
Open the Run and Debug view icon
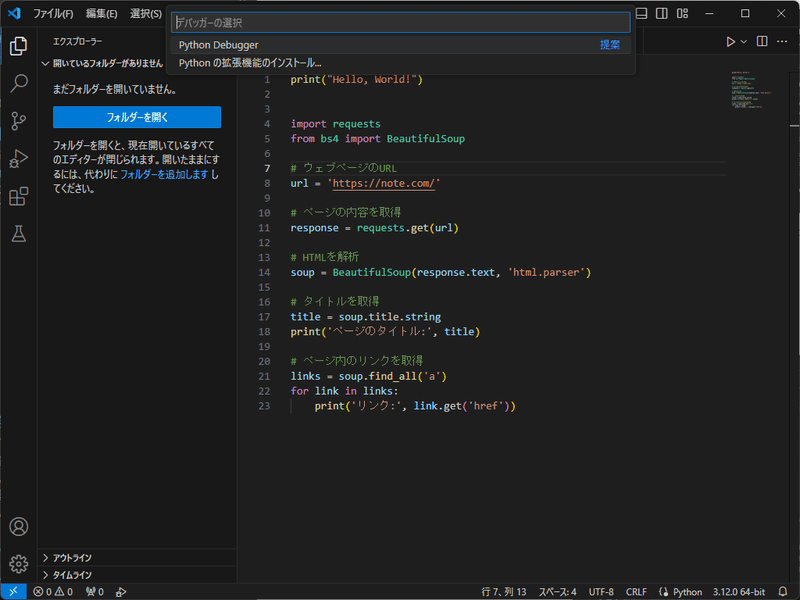[x=18, y=159]
